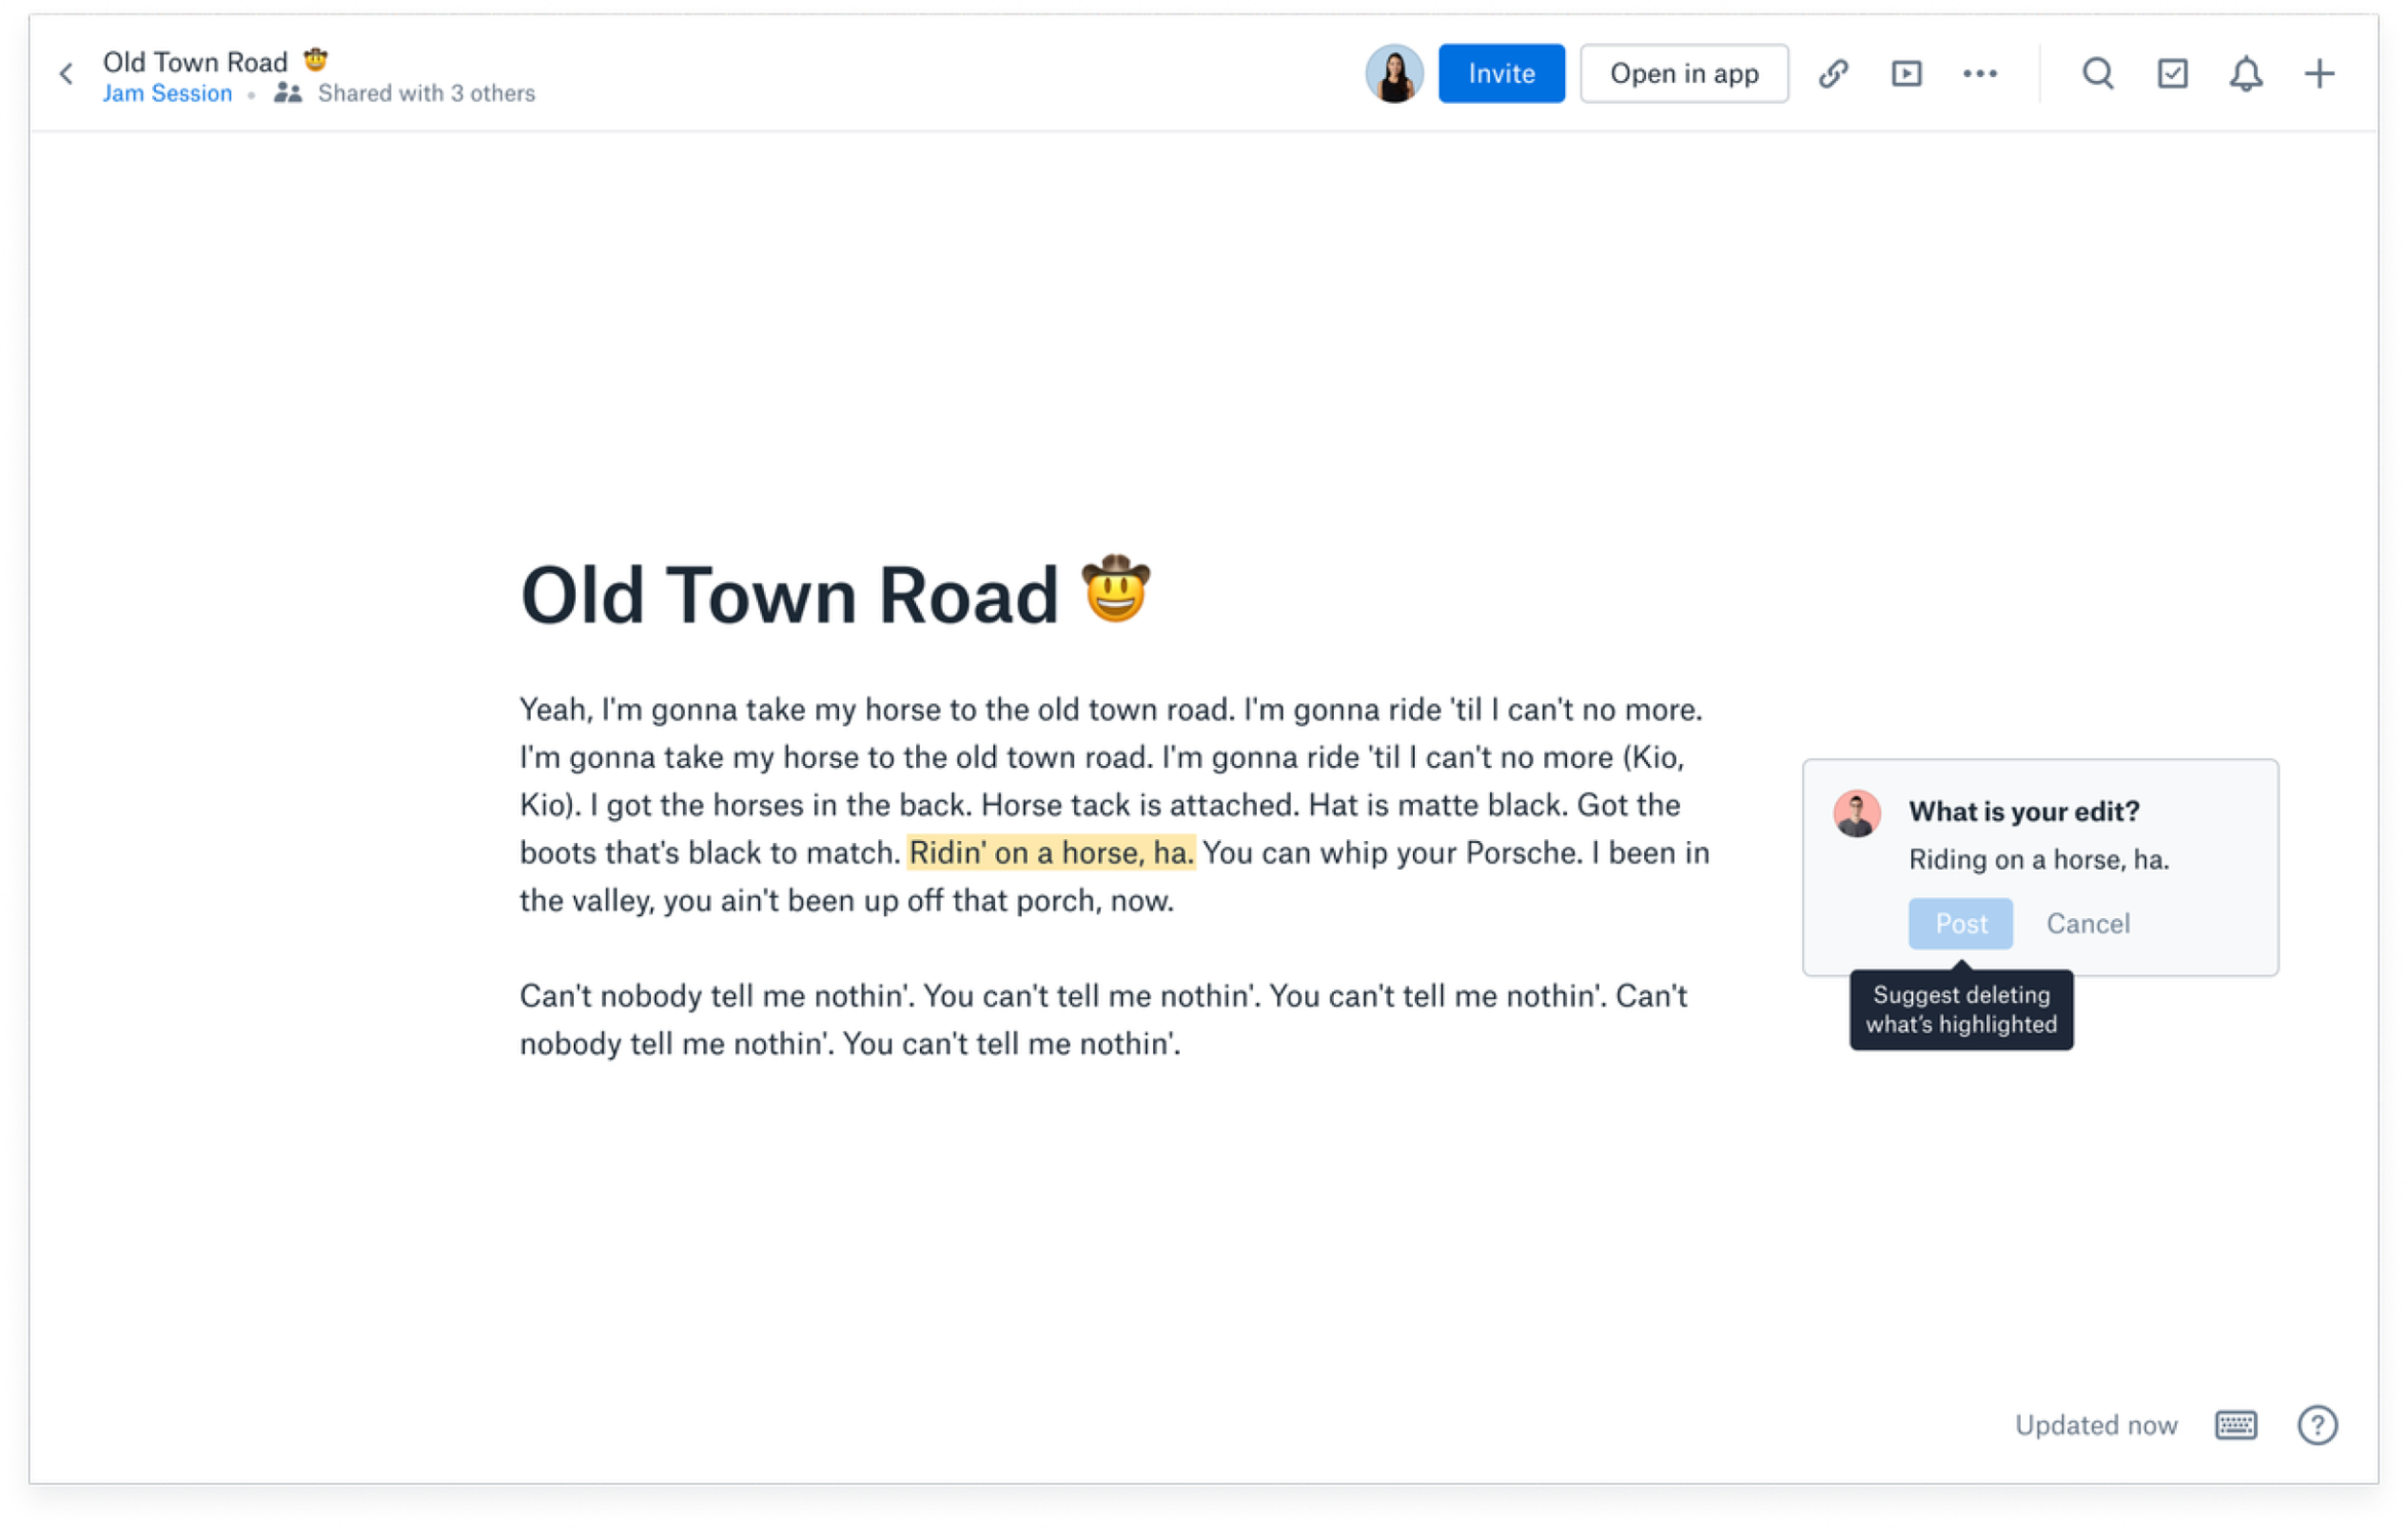
Task: Open the shared members people icon
Action: pyautogui.click(x=288, y=93)
